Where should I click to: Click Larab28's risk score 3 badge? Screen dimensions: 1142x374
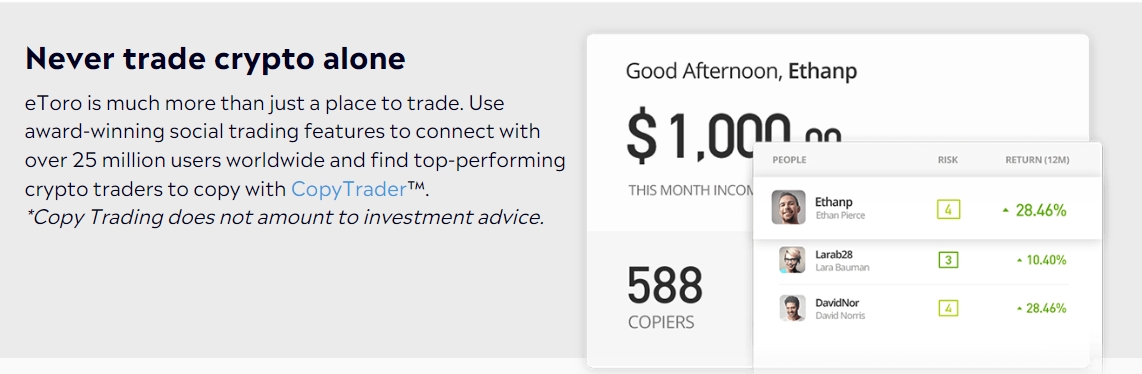[x=948, y=260]
